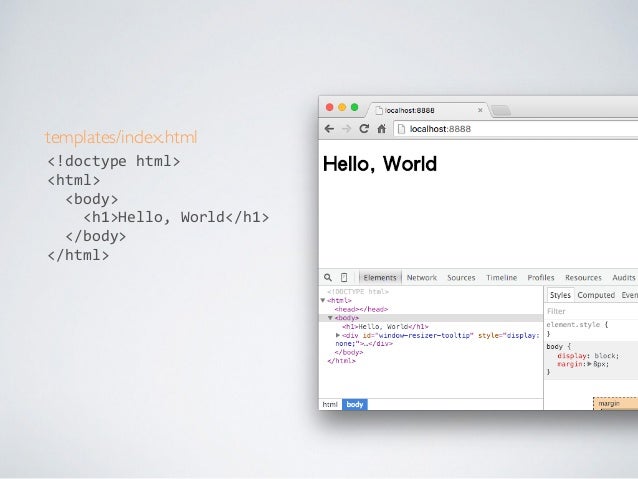Go to the browser home page
Viewport: 638px width, 479px height.
[x=381, y=129]
